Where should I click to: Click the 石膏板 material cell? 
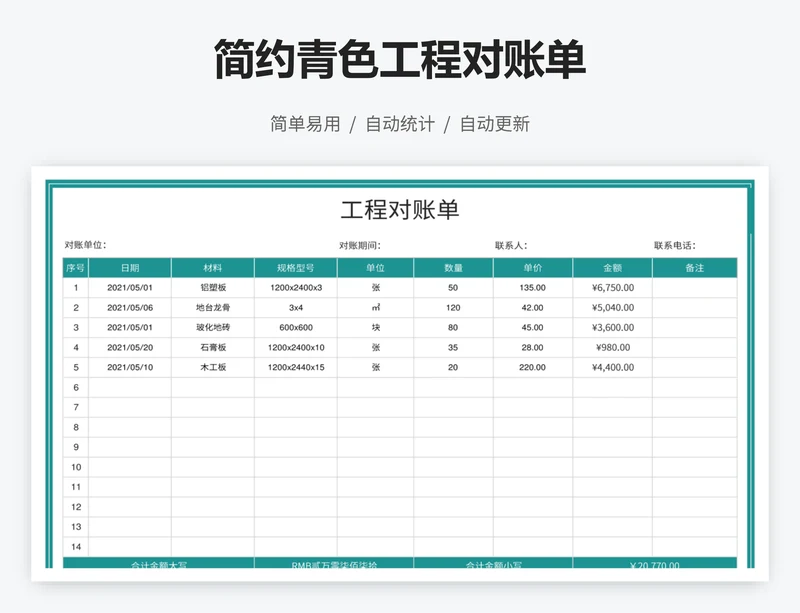click(x=213, y=348)
